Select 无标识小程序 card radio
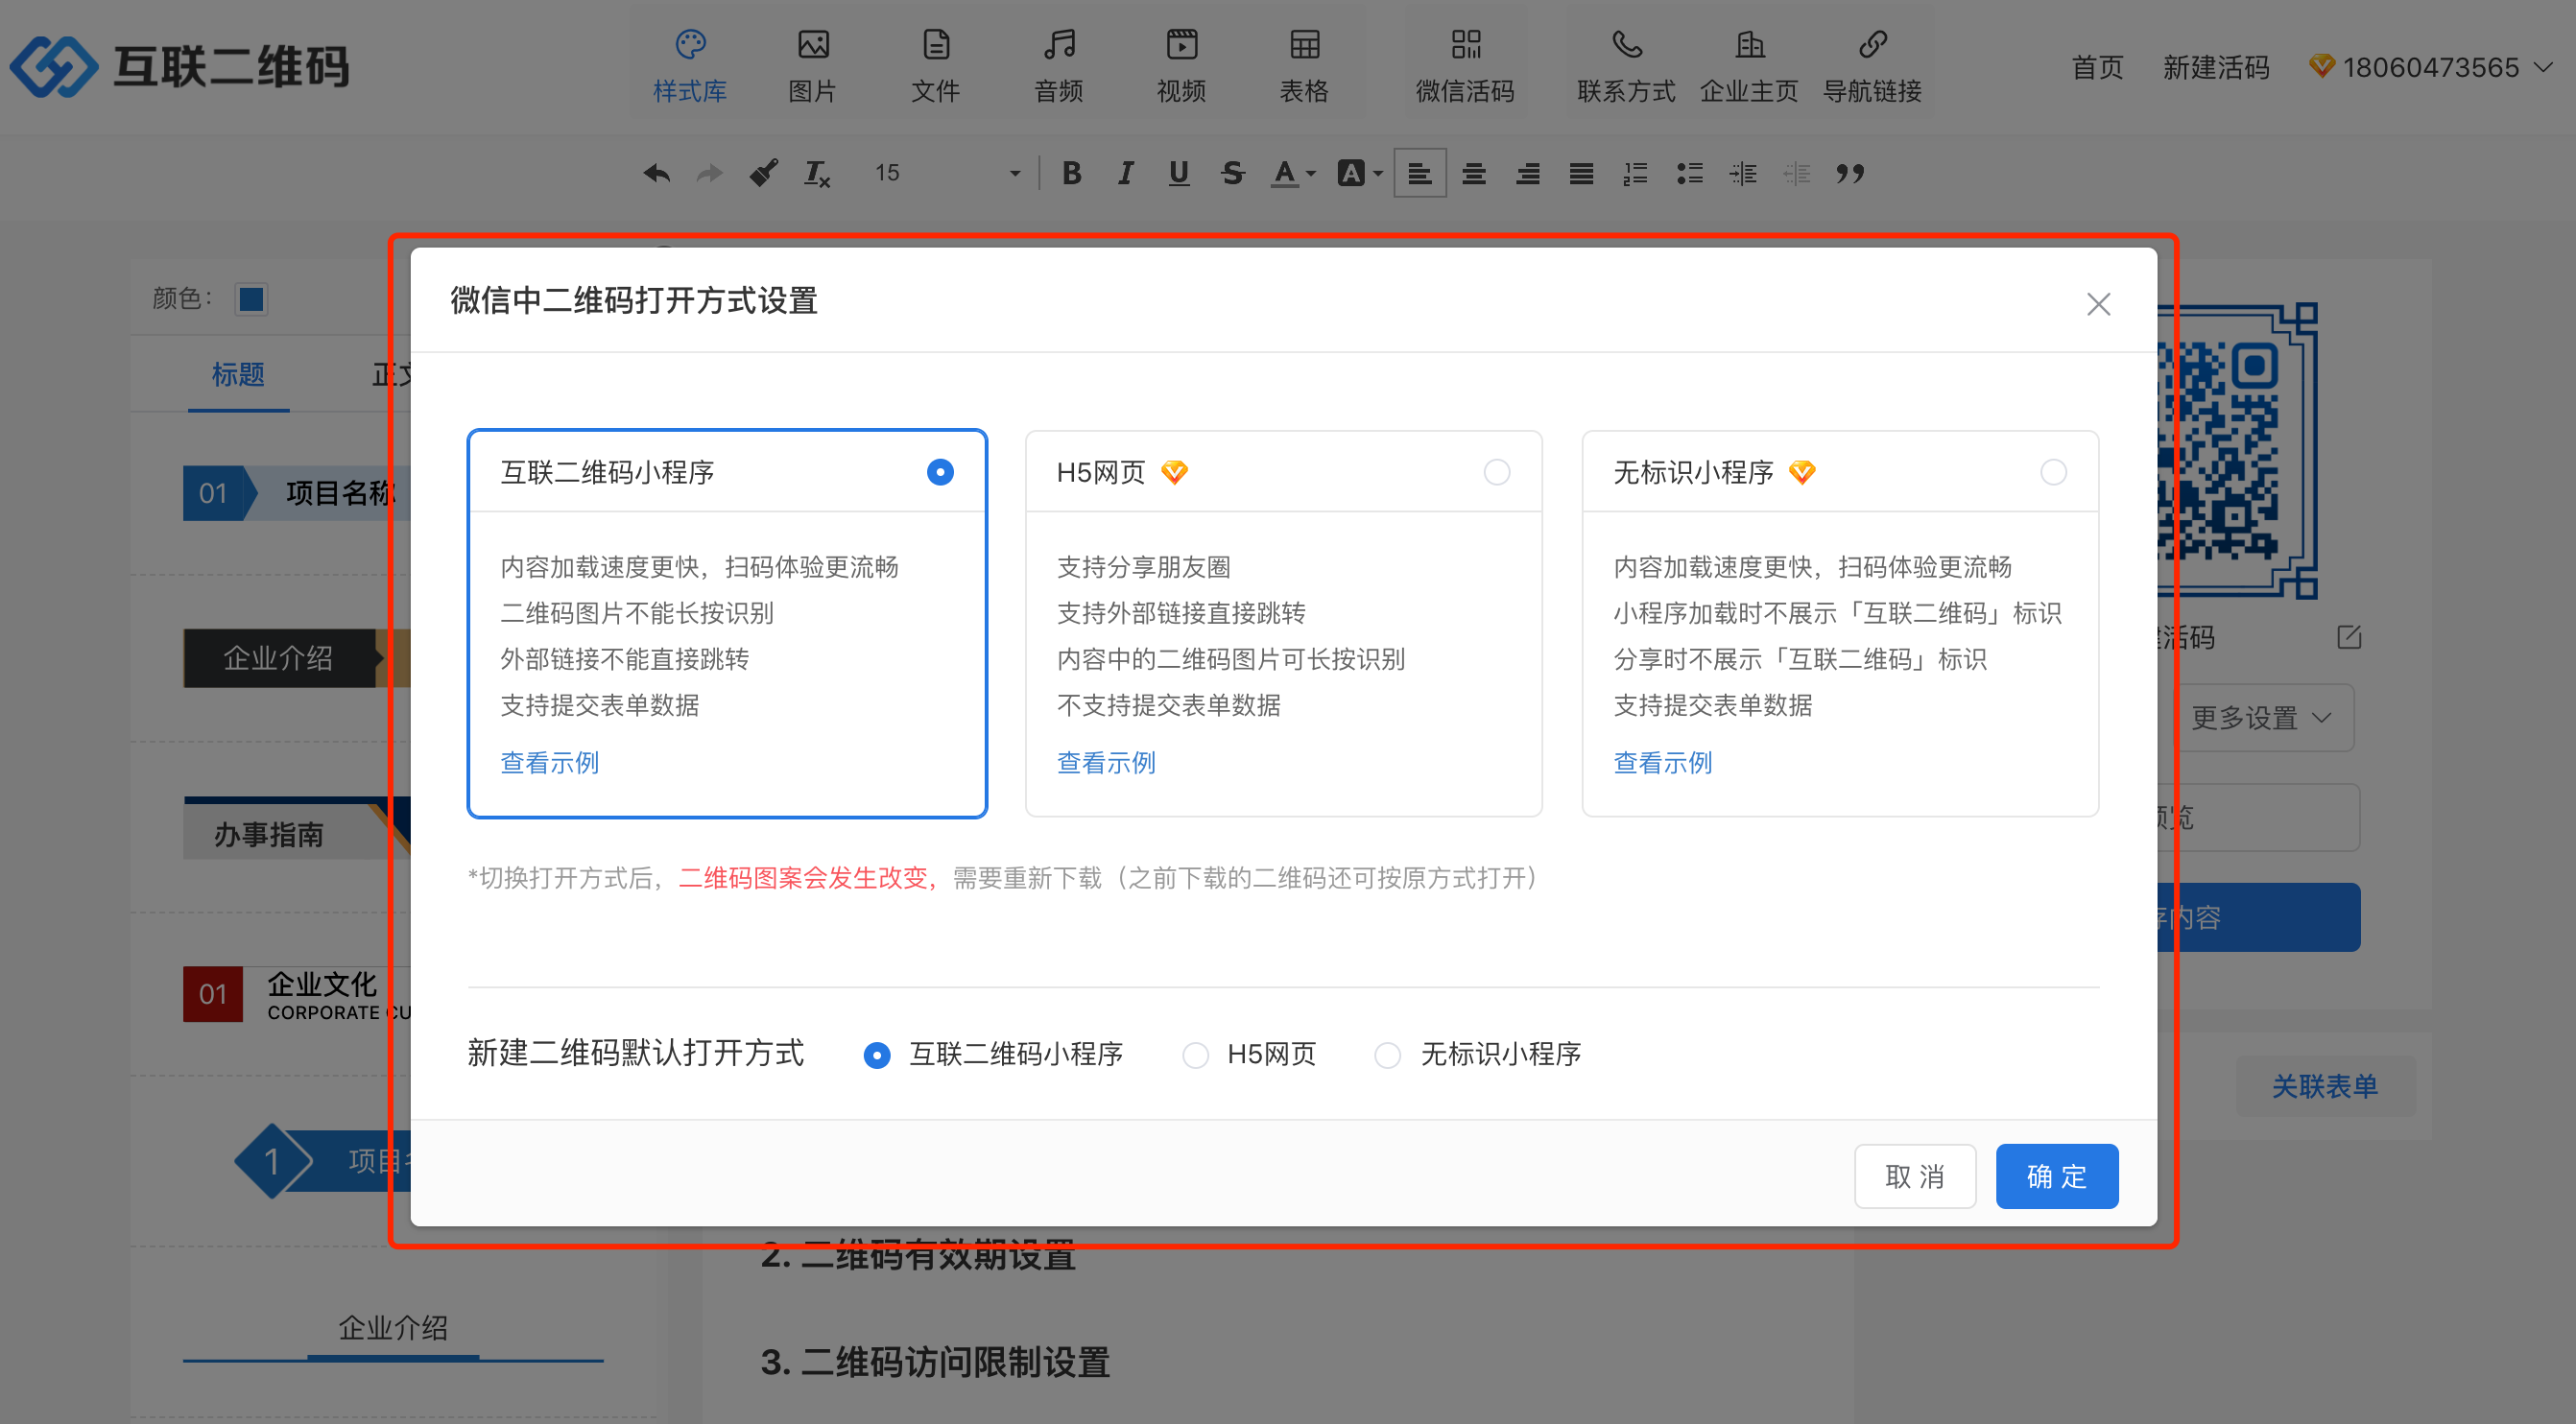 [x=2053, y=472]
